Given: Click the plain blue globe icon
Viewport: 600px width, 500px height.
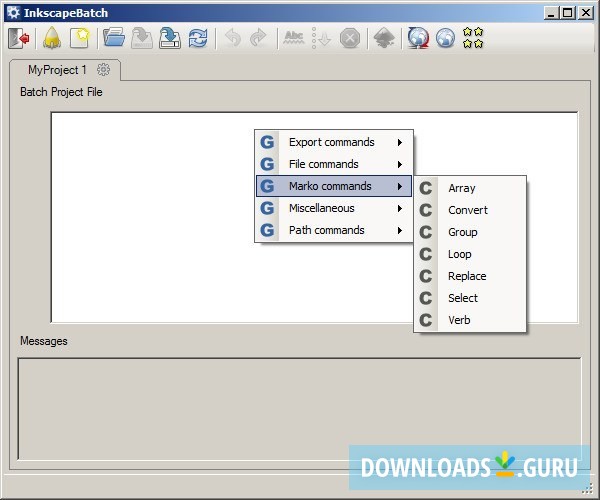Looking at the screenshot, I should 445,38.
